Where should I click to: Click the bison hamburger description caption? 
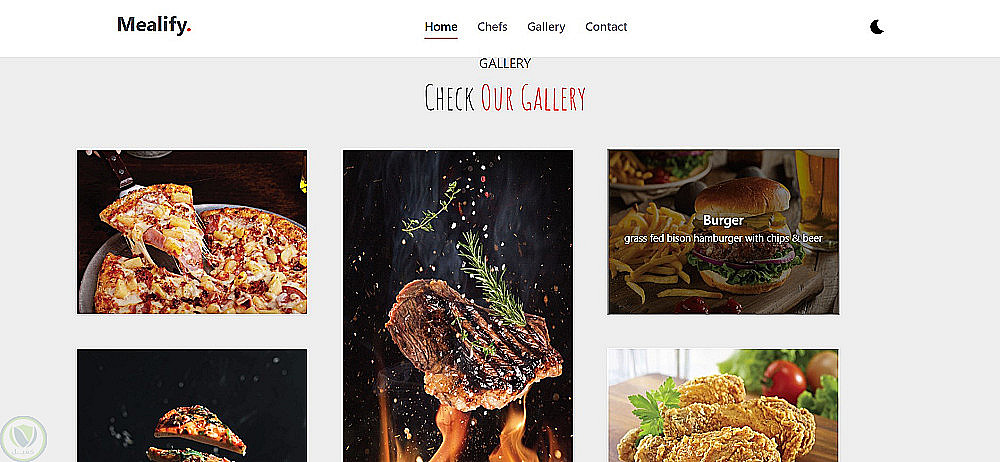pos(723,238)
